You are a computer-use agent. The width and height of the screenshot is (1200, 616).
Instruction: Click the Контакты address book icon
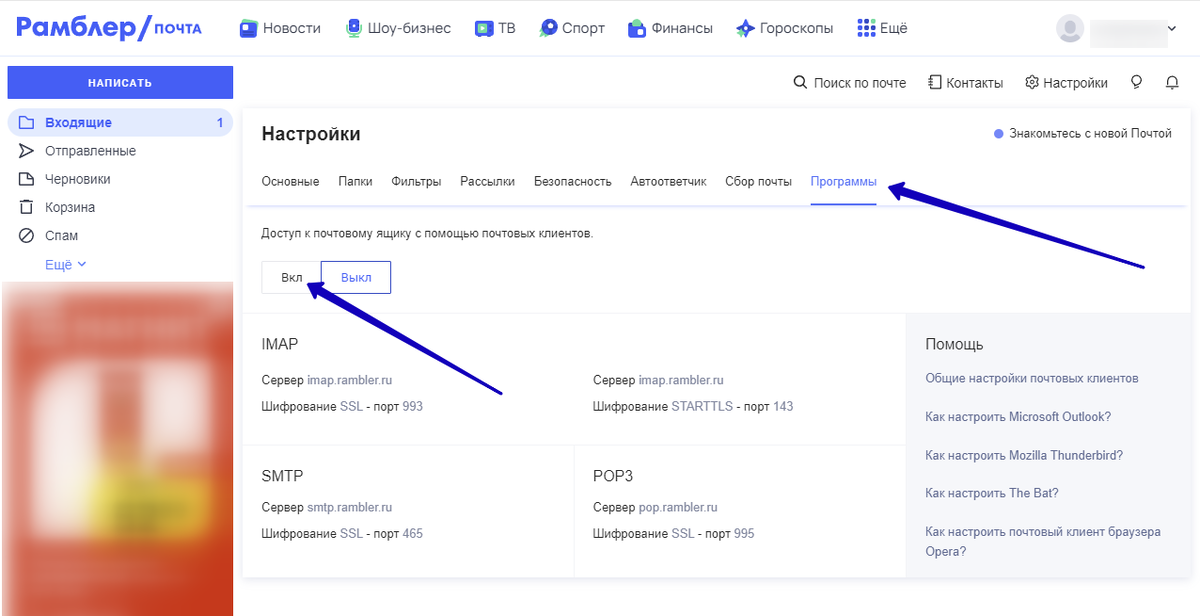(934, 83)
